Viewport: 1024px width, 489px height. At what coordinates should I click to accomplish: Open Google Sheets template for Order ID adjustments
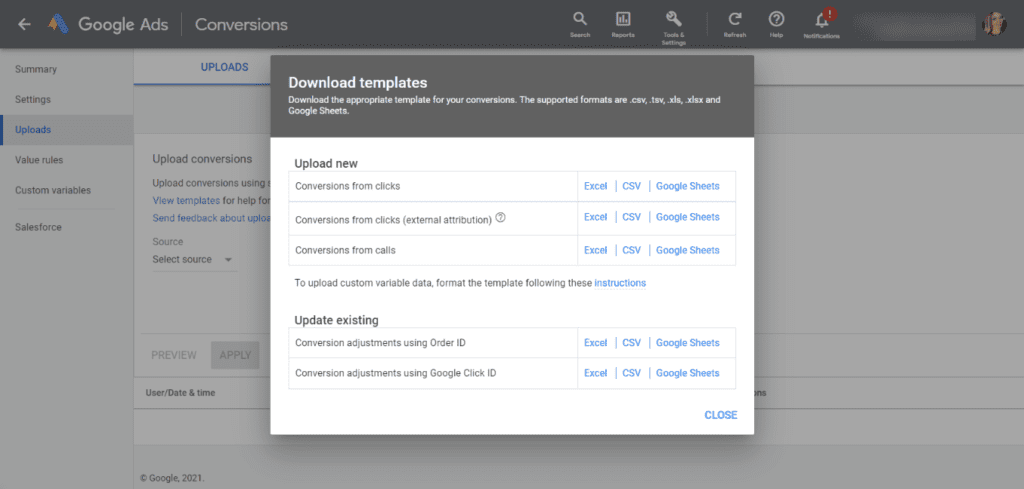pos(688,343)
